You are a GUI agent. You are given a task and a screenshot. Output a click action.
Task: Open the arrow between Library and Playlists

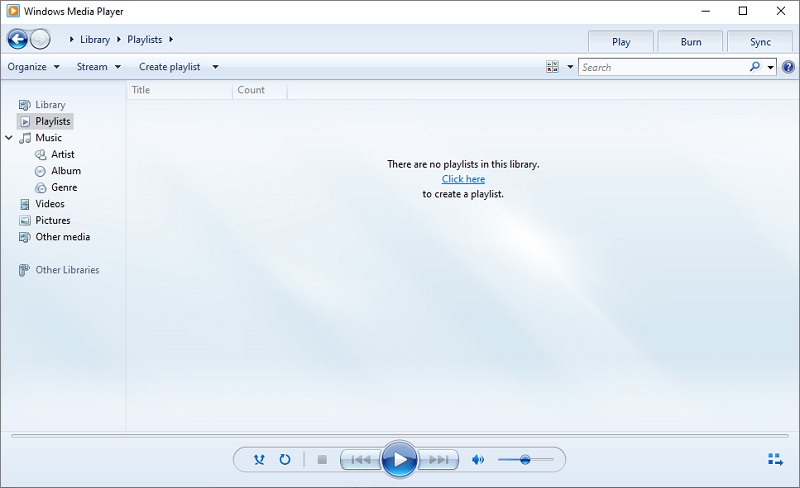(118, 39)
